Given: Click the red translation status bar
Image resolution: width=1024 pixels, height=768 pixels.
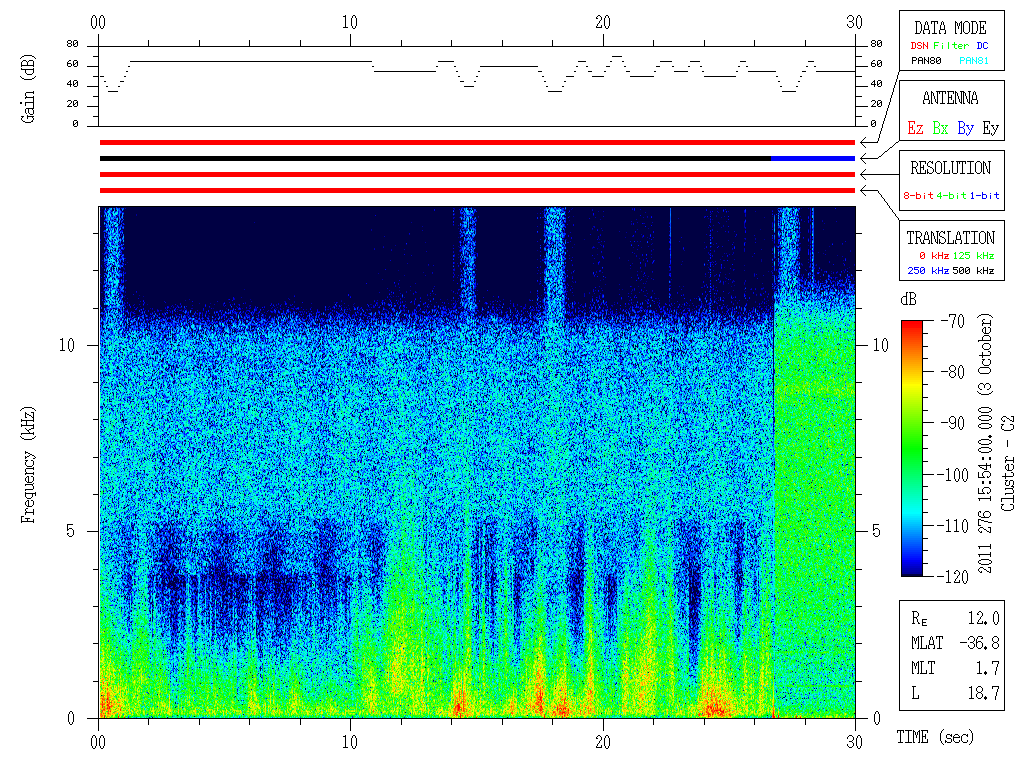Looking at the screenshot, I should tap(477, 191).
